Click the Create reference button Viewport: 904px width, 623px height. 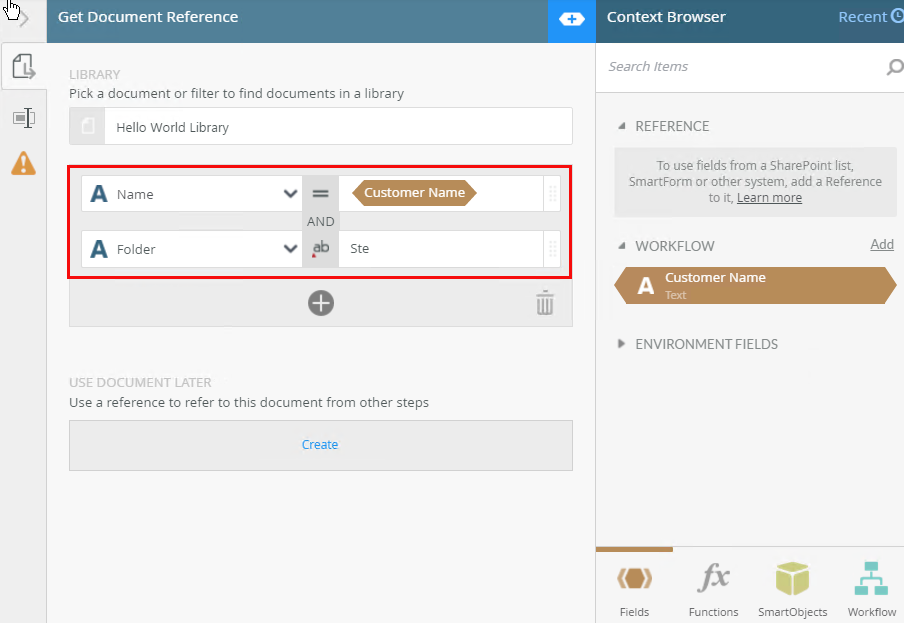point(320,445)
